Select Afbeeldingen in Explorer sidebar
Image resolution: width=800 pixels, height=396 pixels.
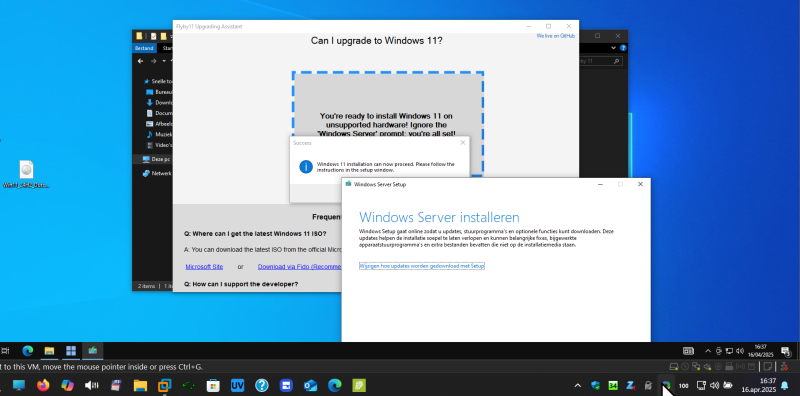pos(159,124)
